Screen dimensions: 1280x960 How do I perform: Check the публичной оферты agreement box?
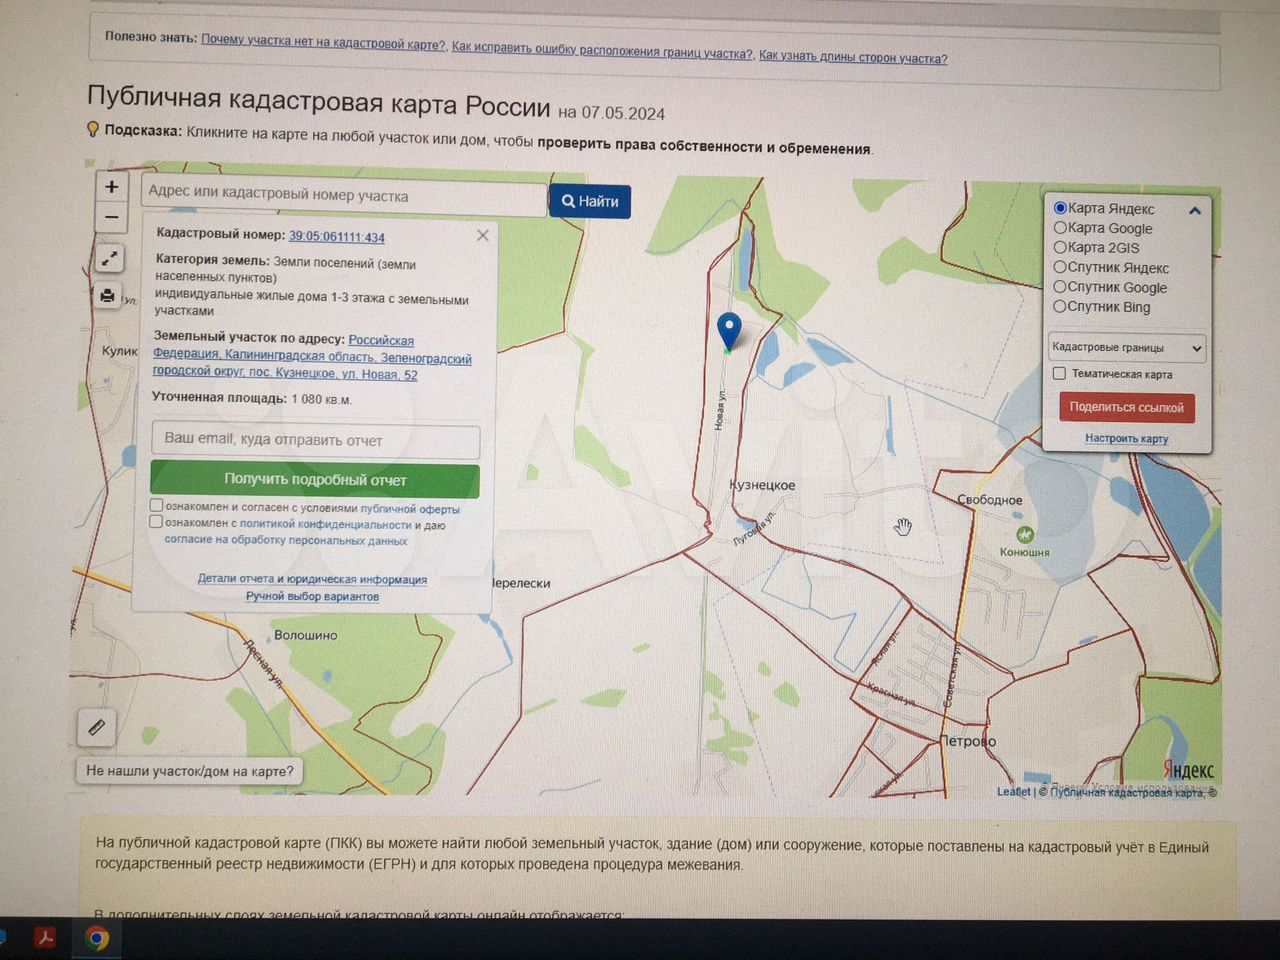pyautogui.click(x=156, y=506)
